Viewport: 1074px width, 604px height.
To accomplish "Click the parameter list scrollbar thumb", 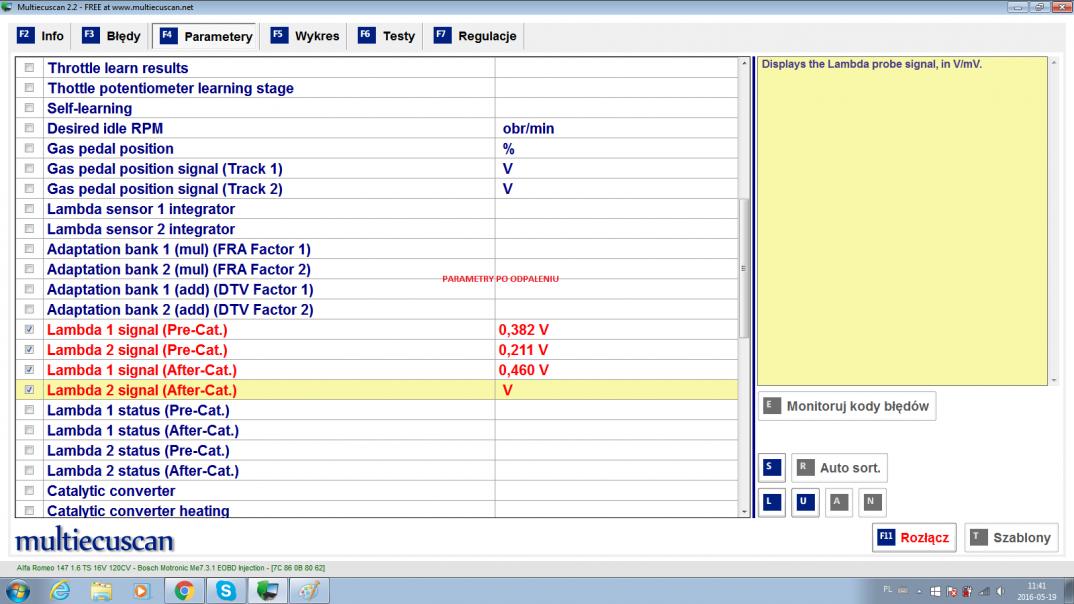I will click(744, 268).
